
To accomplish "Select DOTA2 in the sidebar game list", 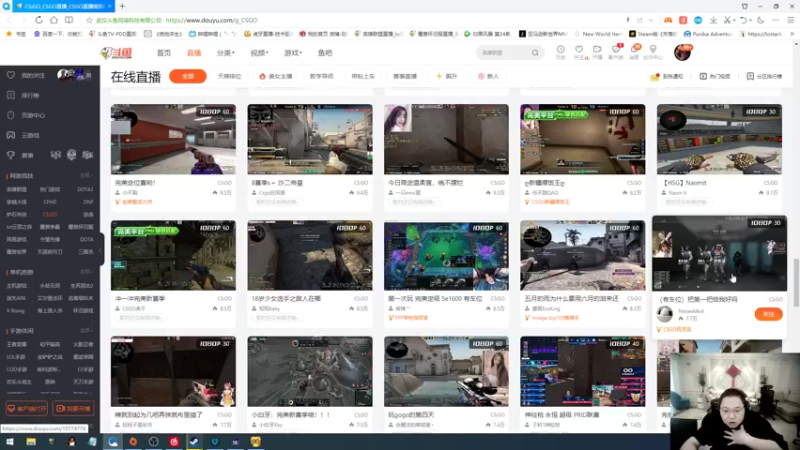I will click(x=85, y=189).
